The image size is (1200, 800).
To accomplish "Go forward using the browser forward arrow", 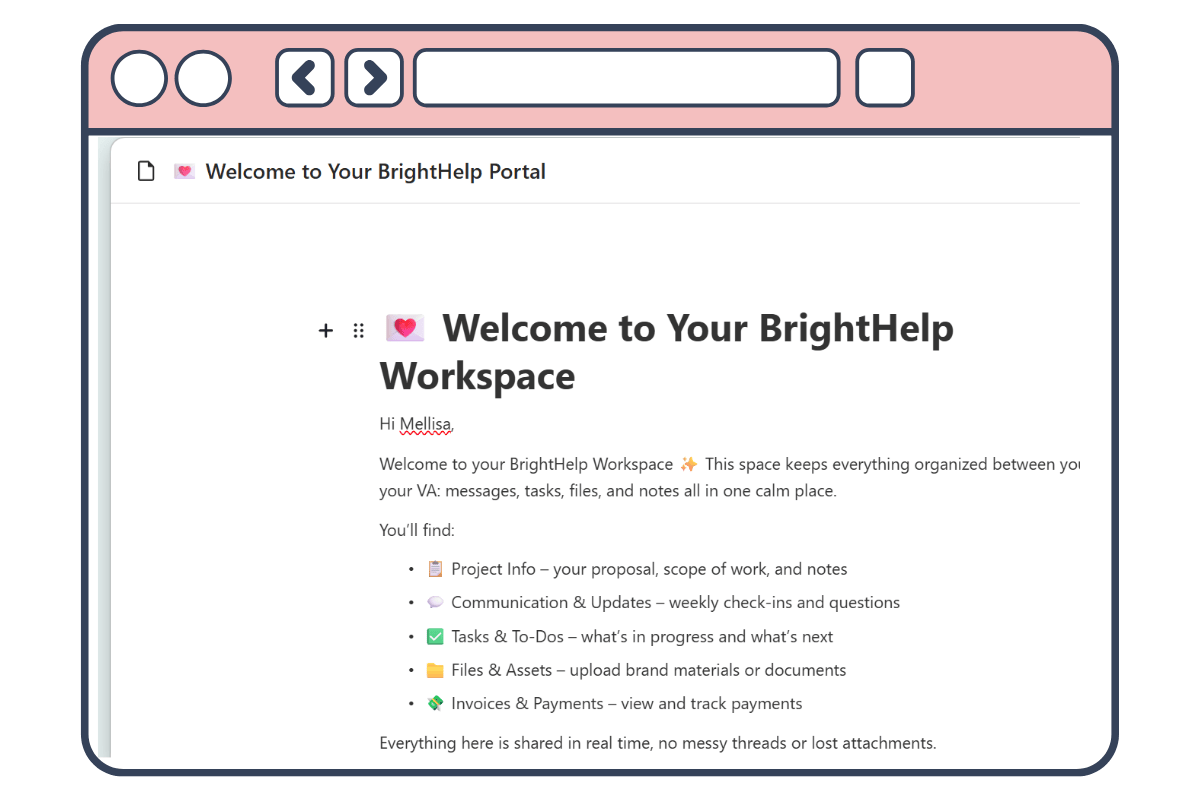I will pos(374,77).
